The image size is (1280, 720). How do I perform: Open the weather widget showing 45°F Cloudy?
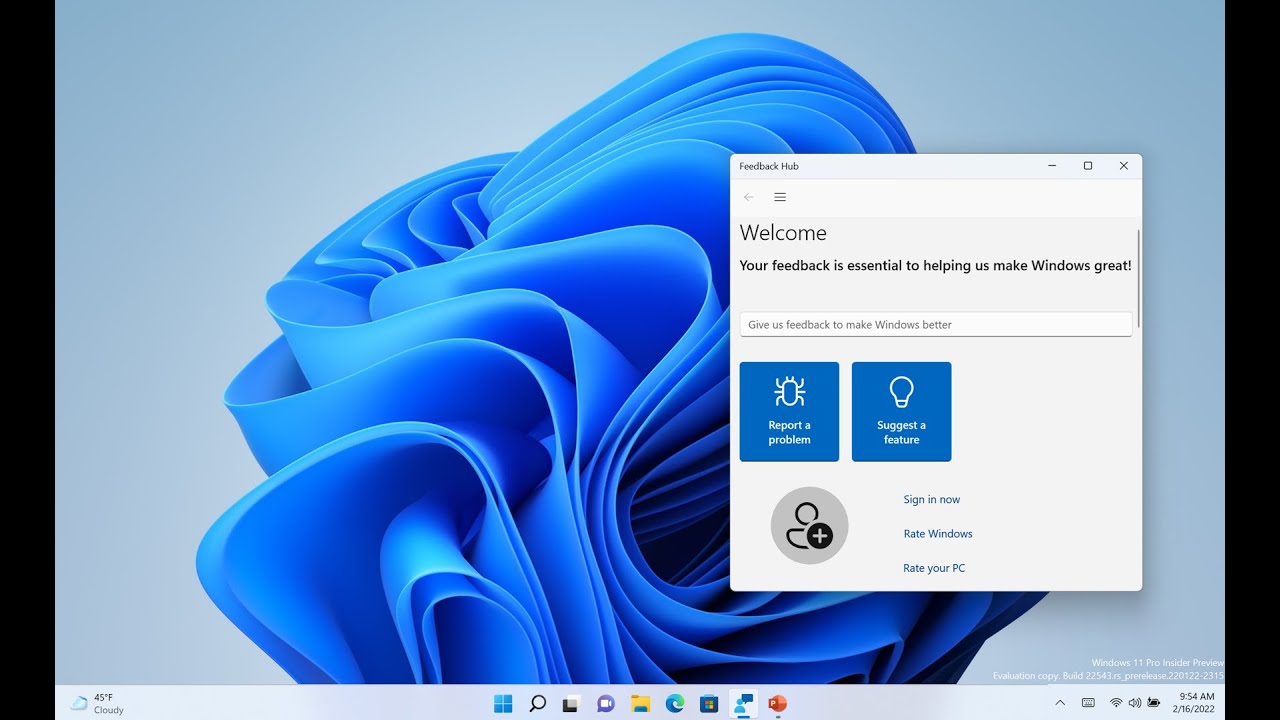[97, 703]
